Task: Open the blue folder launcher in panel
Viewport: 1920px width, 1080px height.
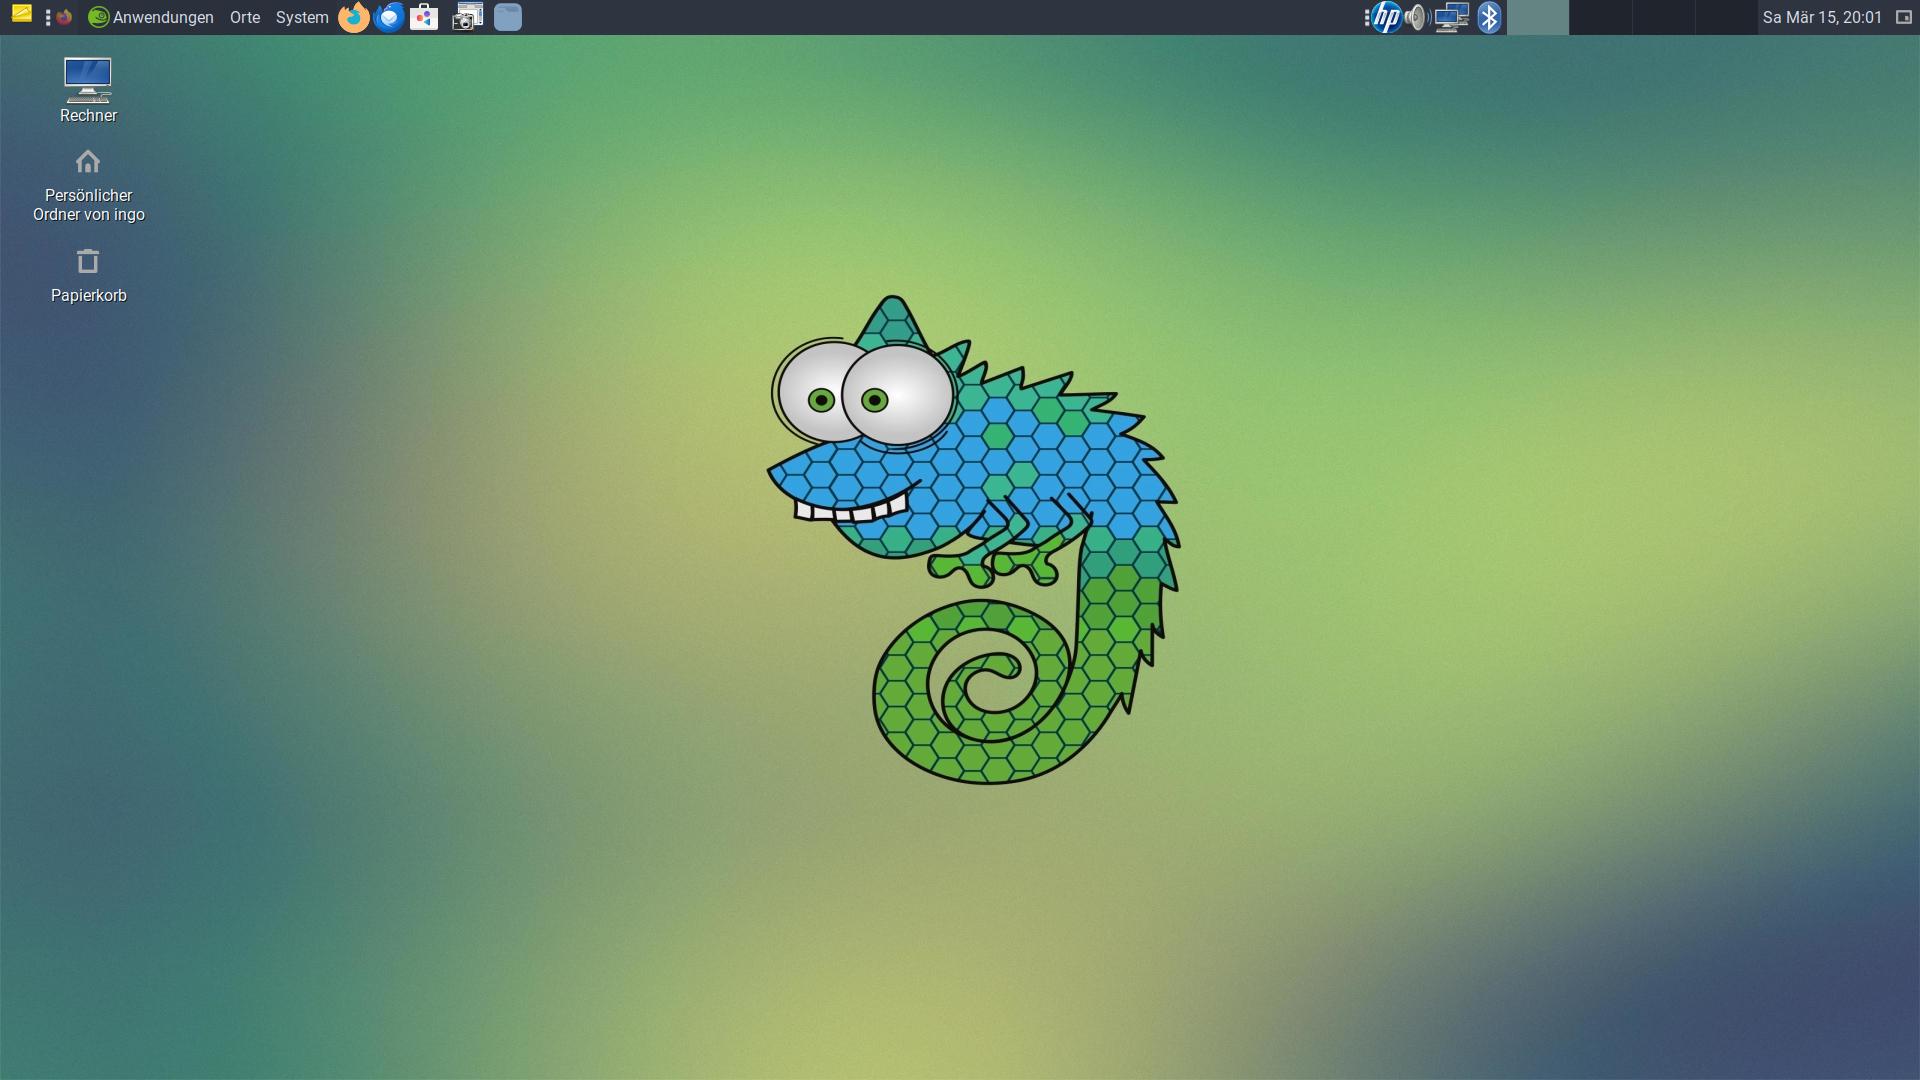Action: point(508,17)
